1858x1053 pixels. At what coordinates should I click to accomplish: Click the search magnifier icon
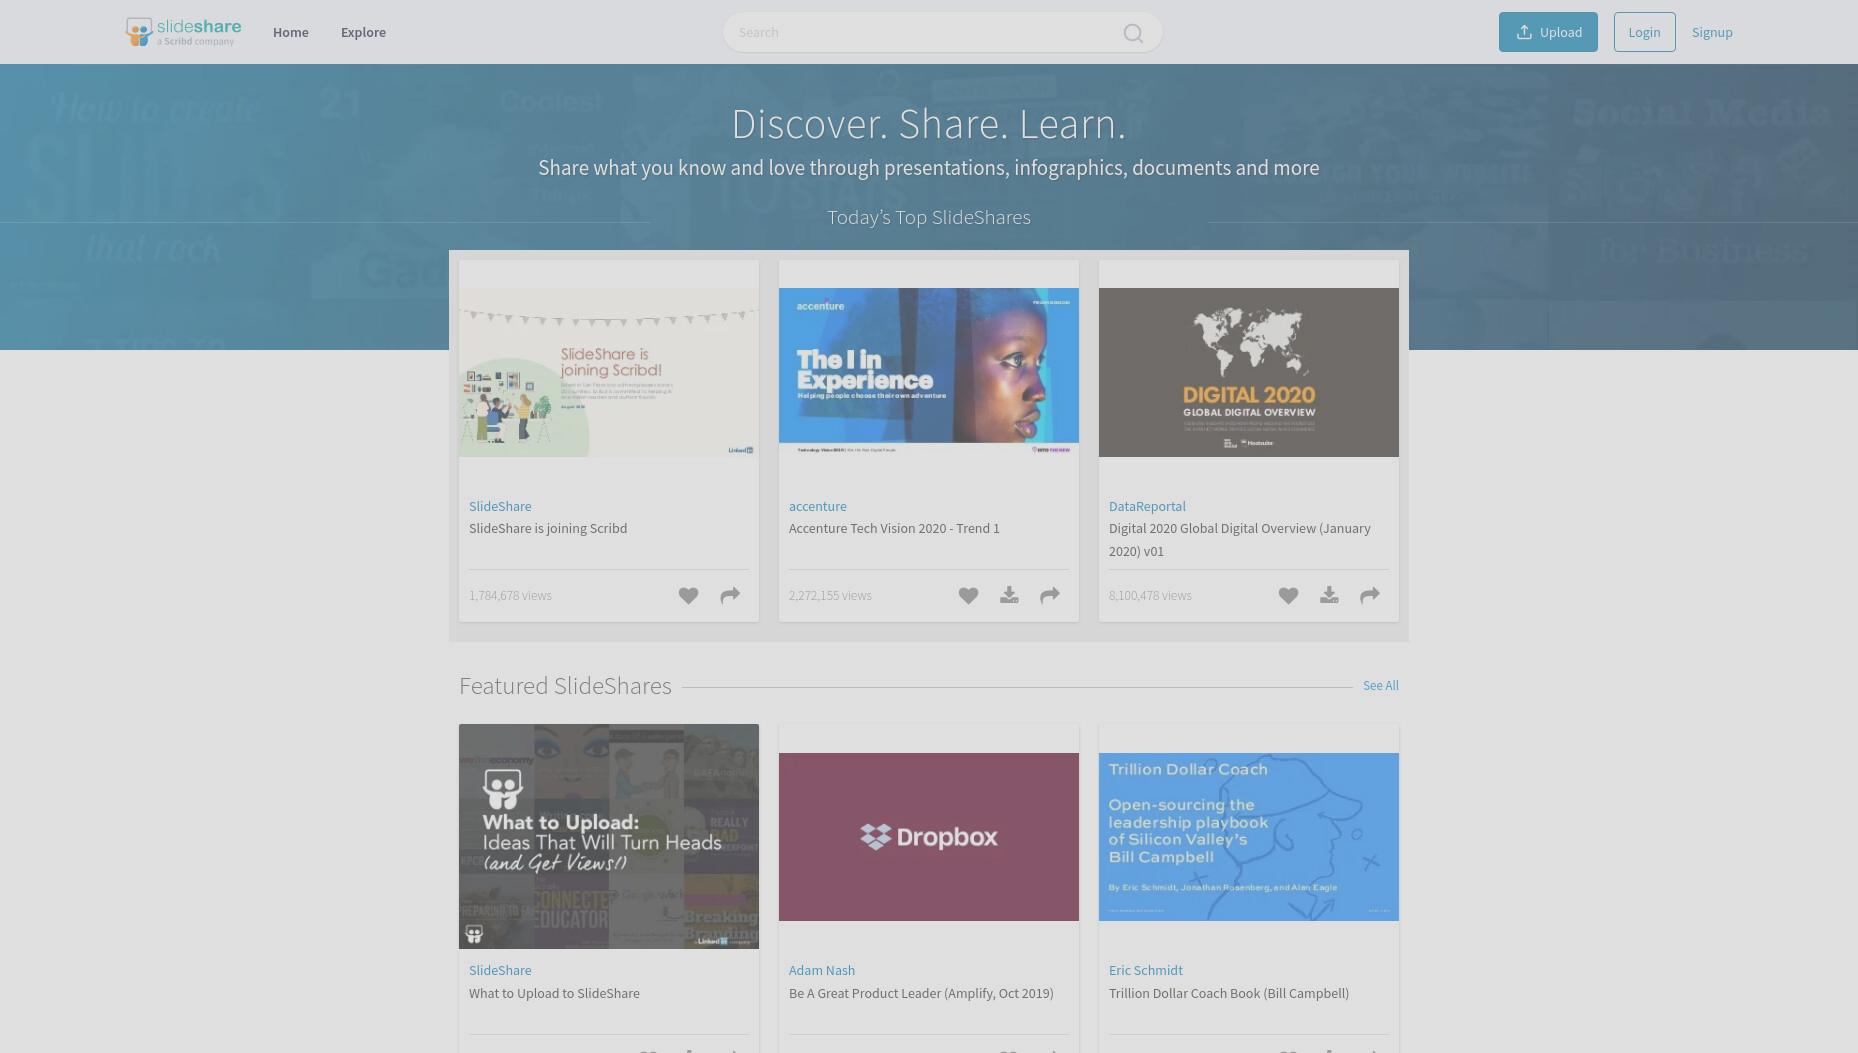coord(1133,33)
